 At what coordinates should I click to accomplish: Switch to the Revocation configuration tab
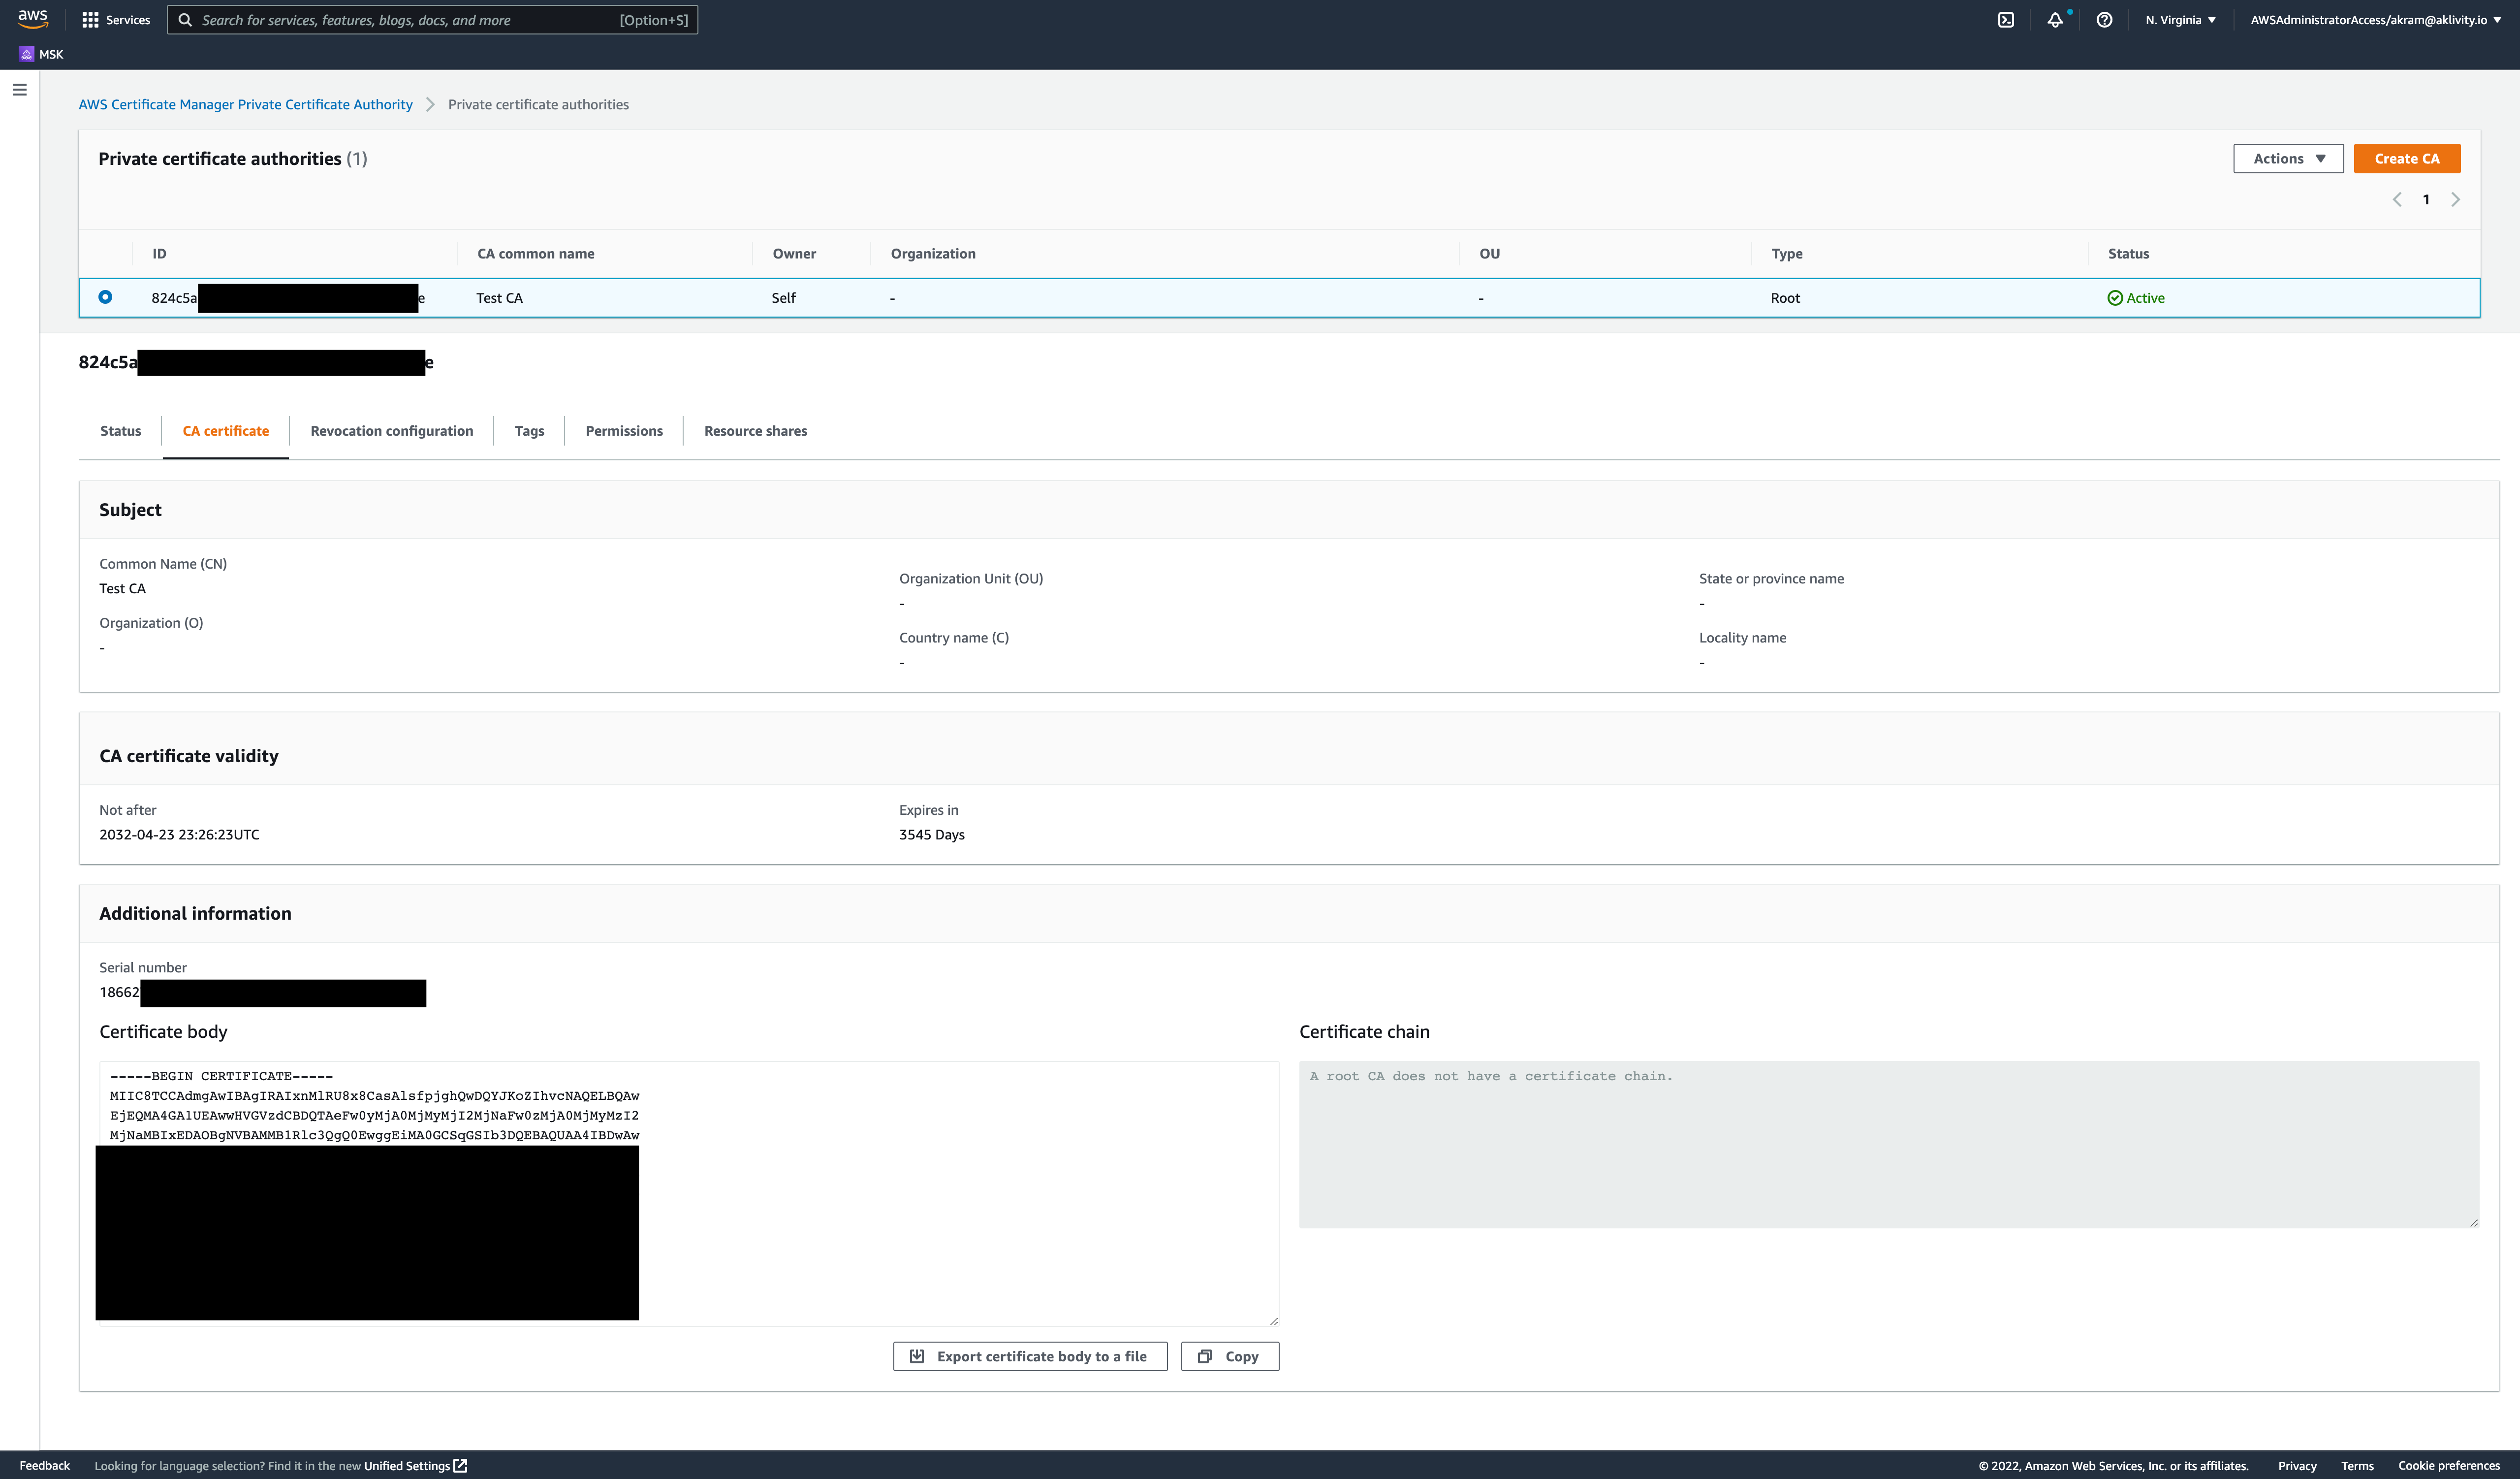pos(391,430)
